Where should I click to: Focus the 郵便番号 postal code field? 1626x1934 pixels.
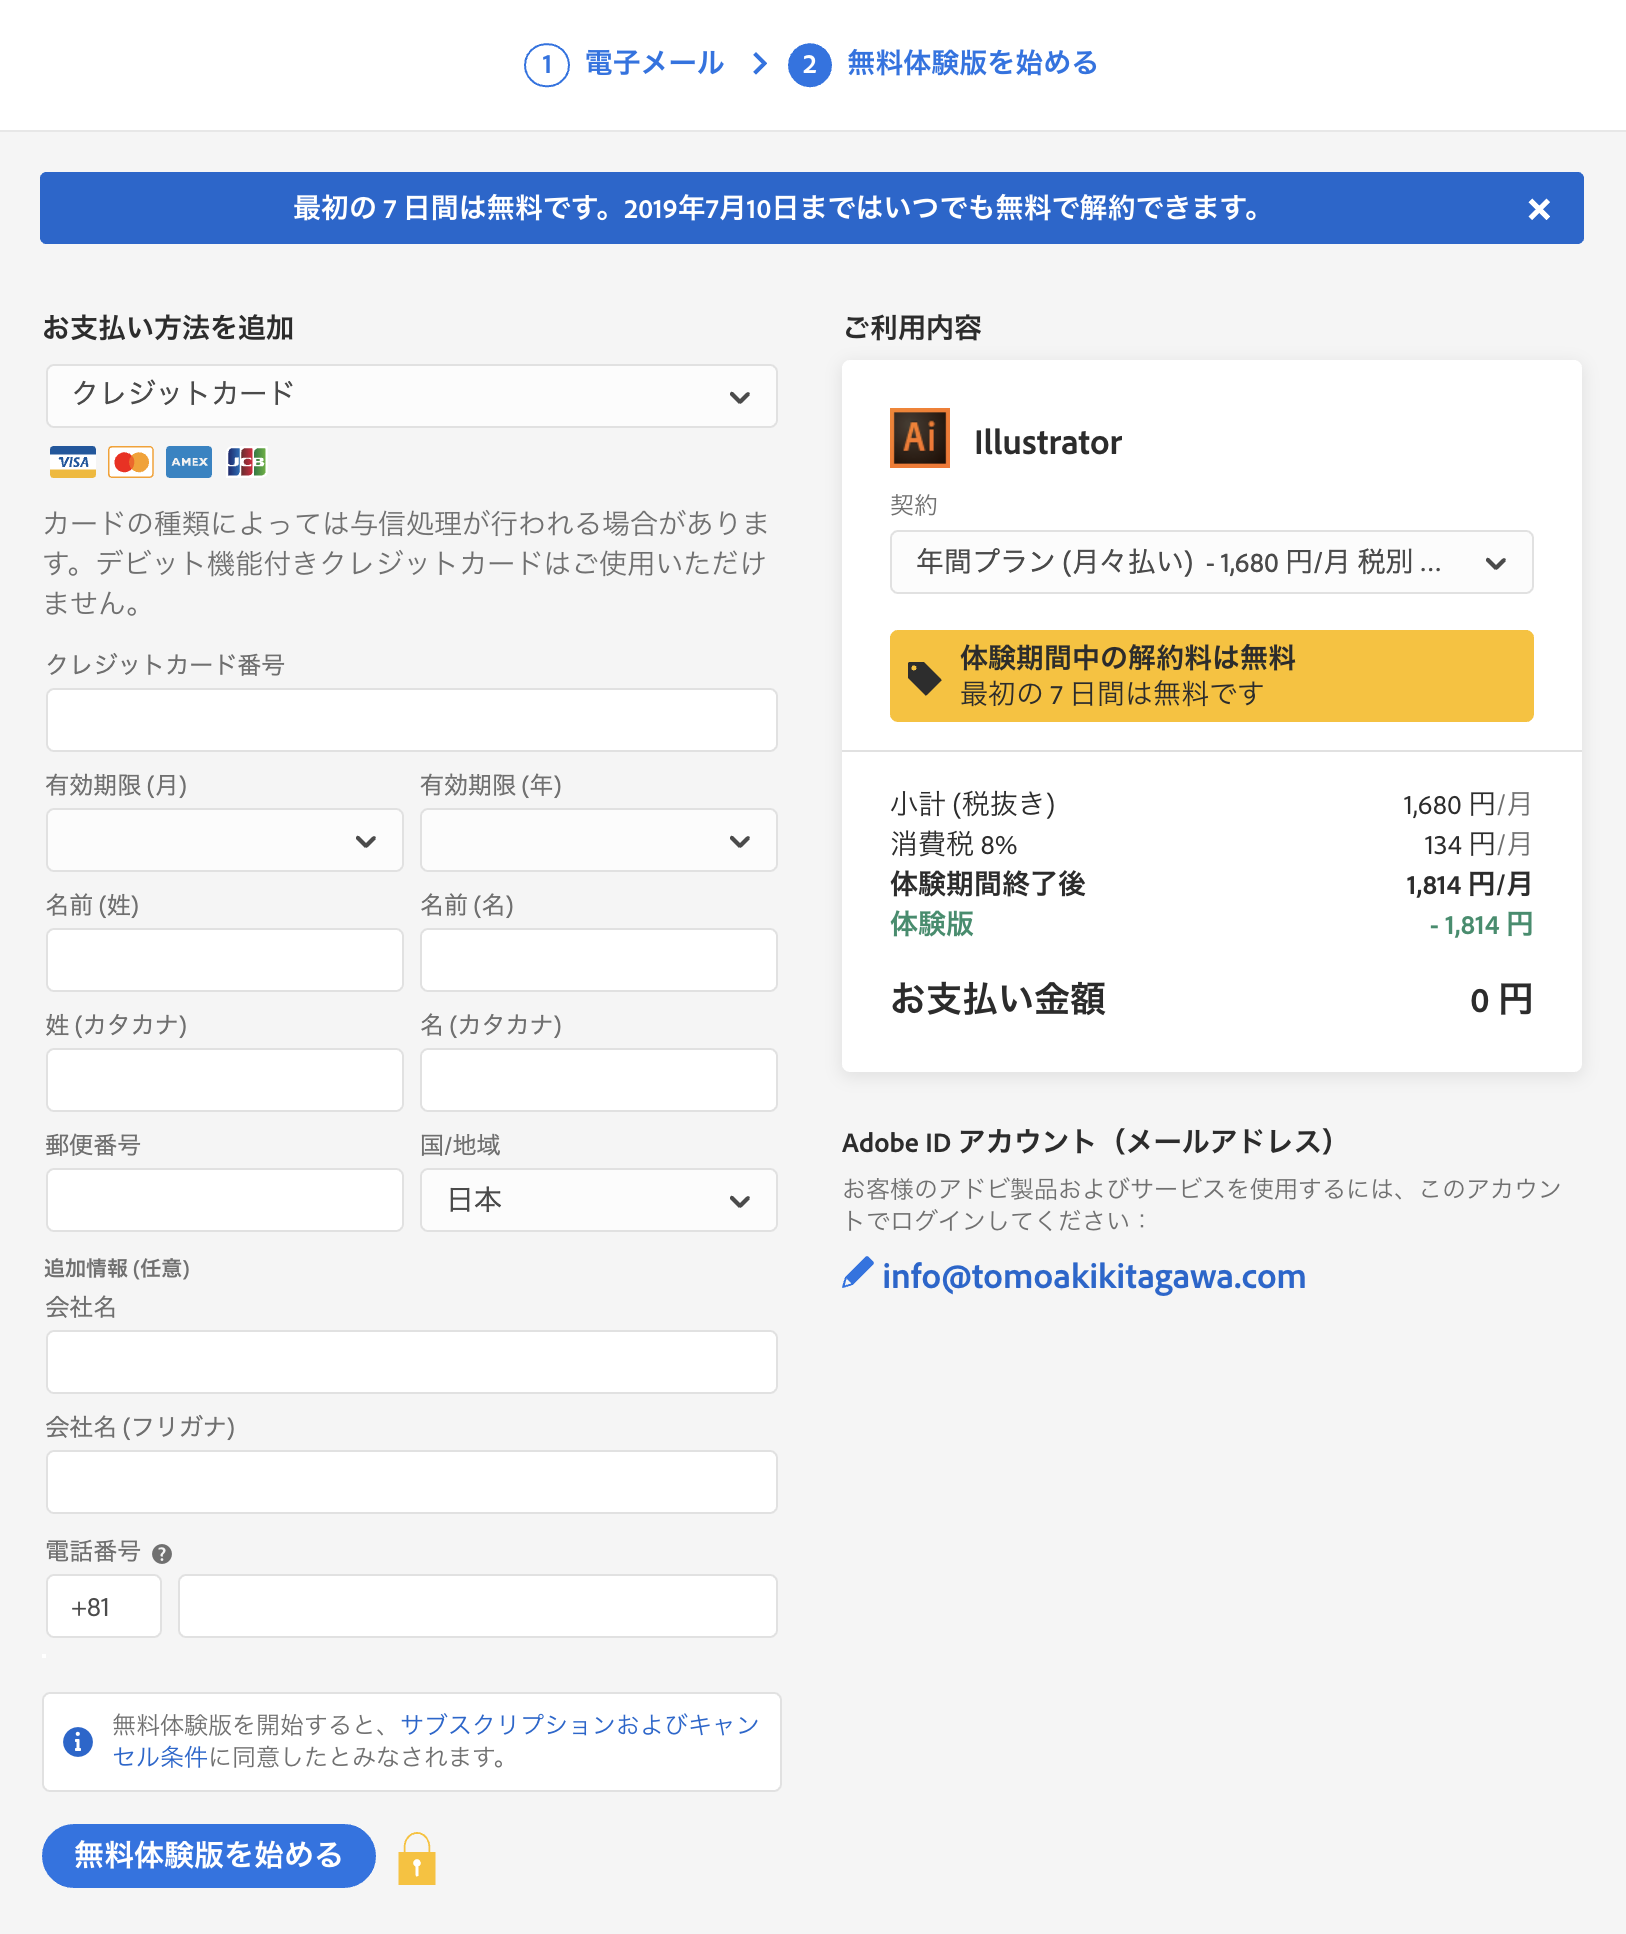point(225,1200)
